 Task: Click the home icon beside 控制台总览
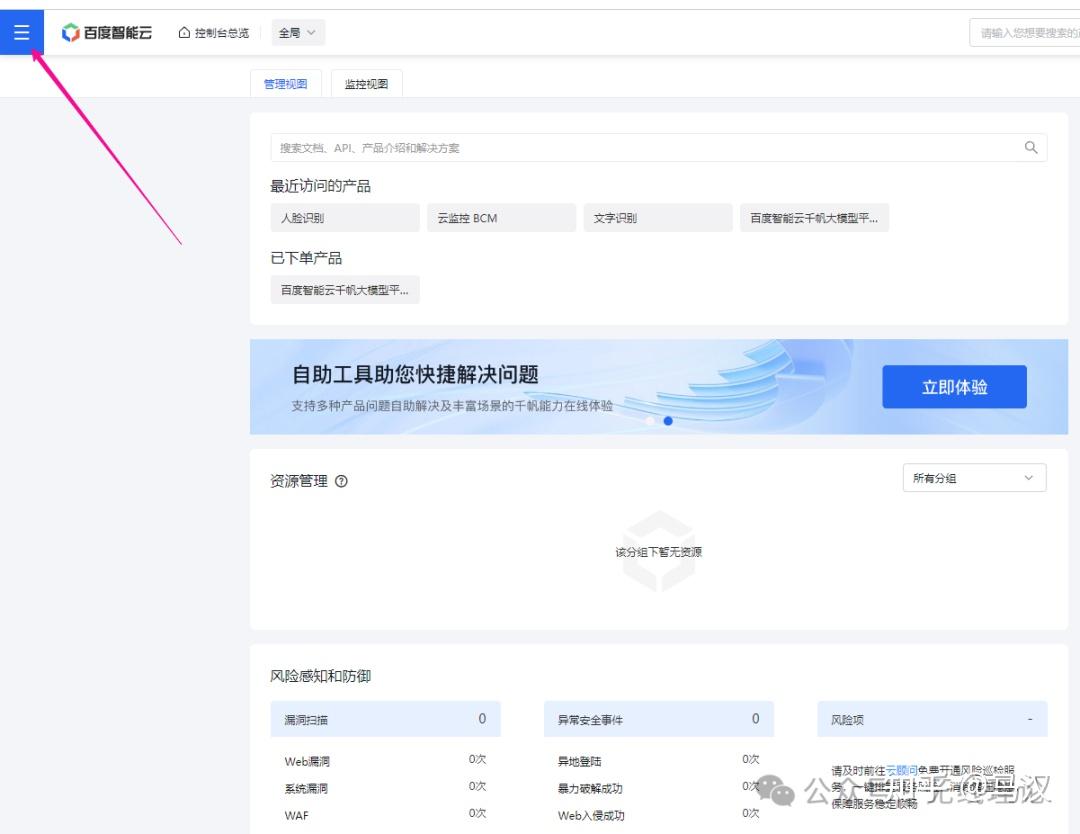(x=184, y=31)
